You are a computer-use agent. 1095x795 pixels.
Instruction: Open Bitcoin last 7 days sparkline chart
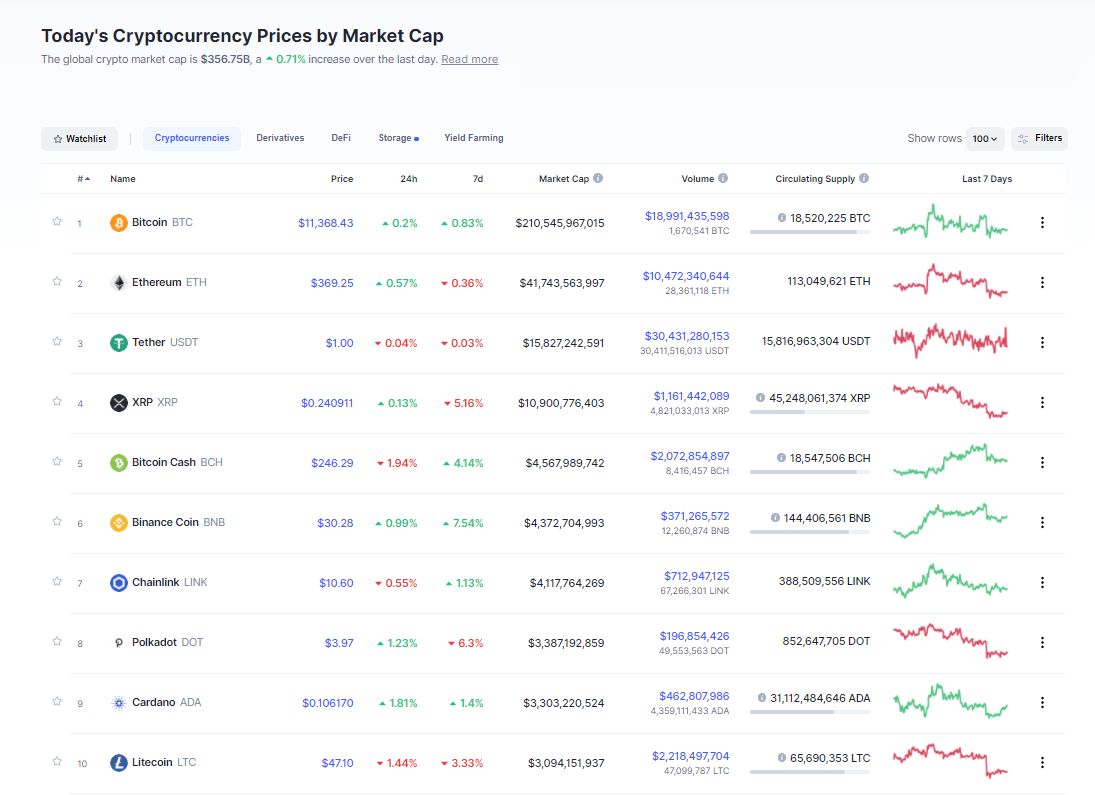pos(950,221)
